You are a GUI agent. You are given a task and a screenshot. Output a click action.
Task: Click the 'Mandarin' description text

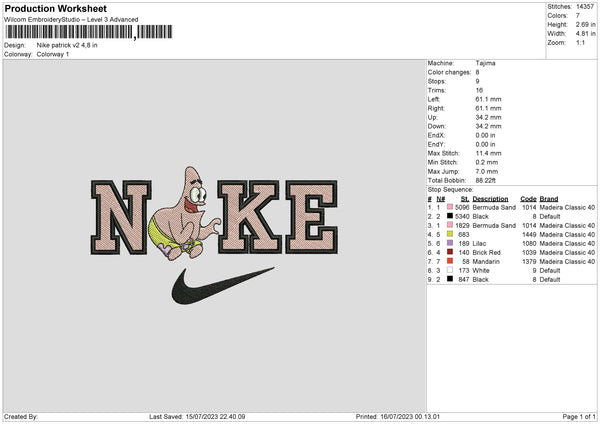[486, 261]
